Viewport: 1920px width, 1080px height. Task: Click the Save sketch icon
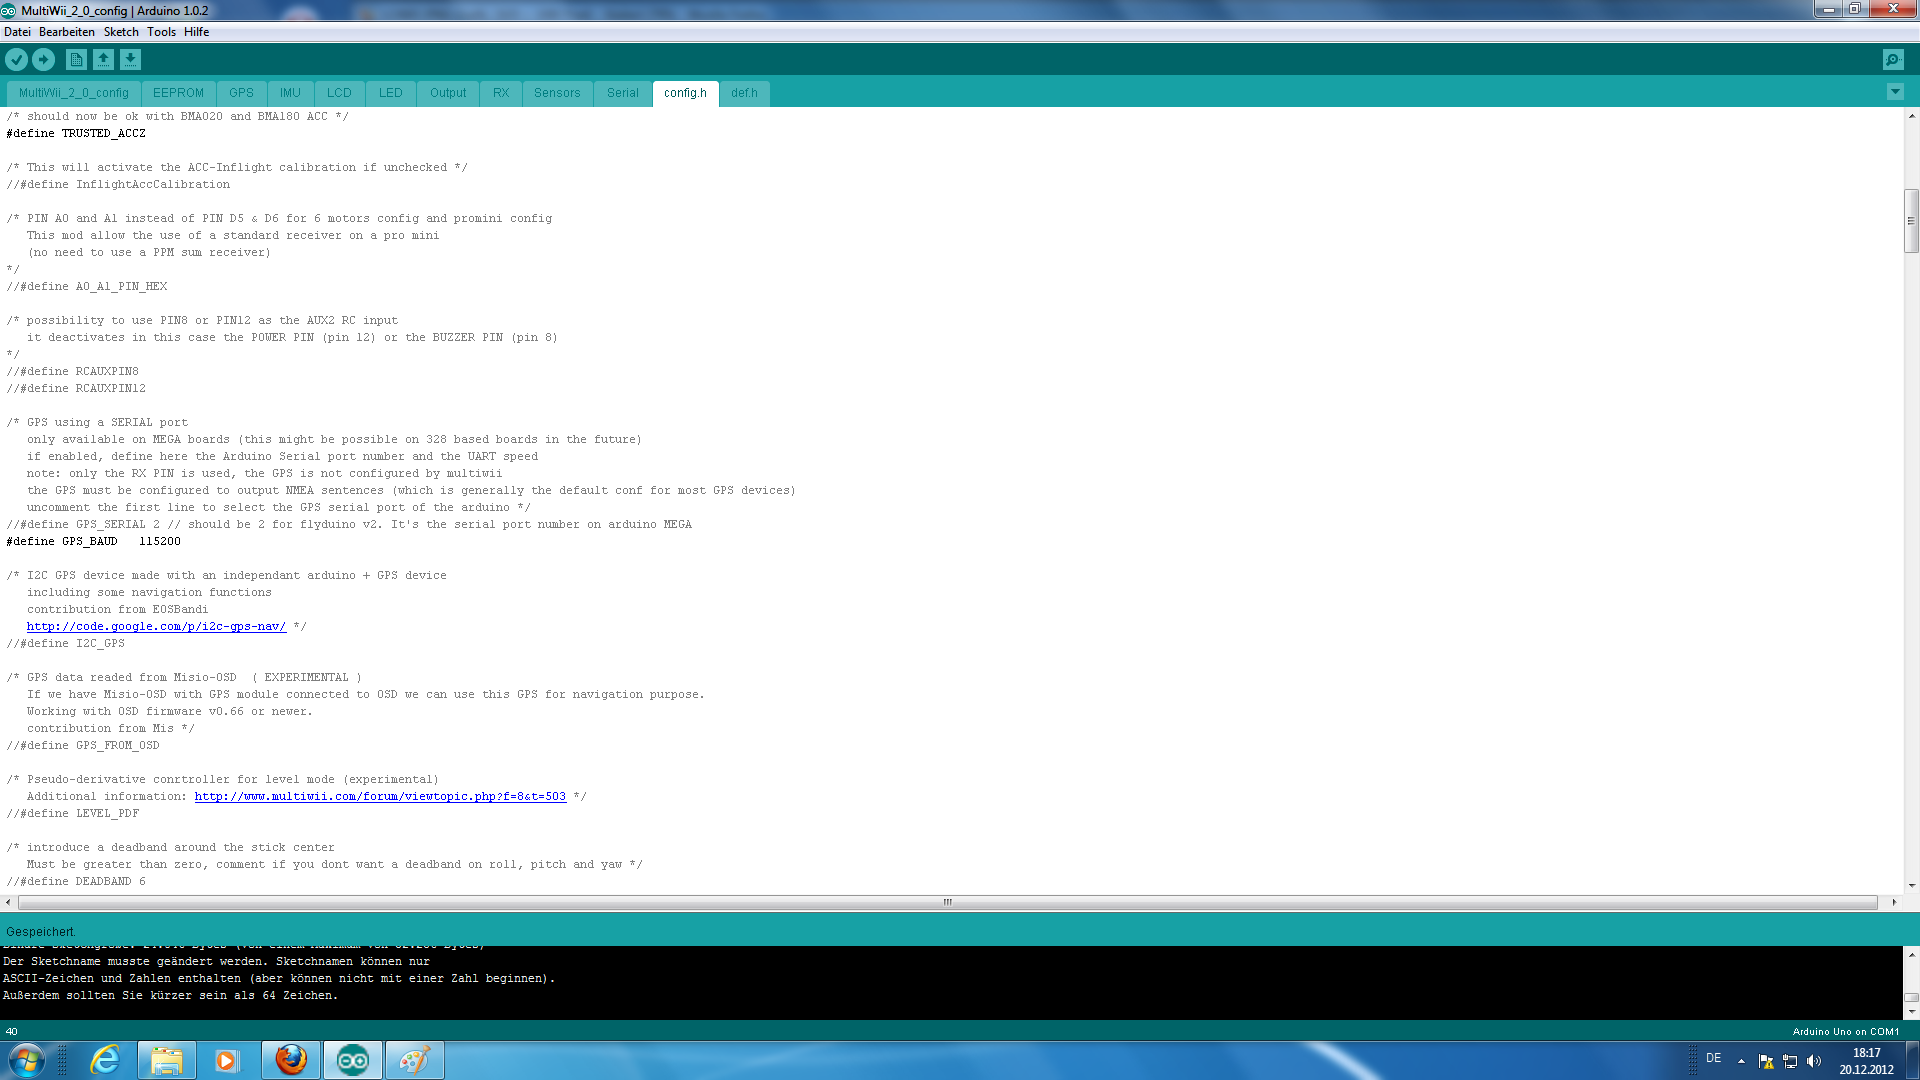coord(130,60)
